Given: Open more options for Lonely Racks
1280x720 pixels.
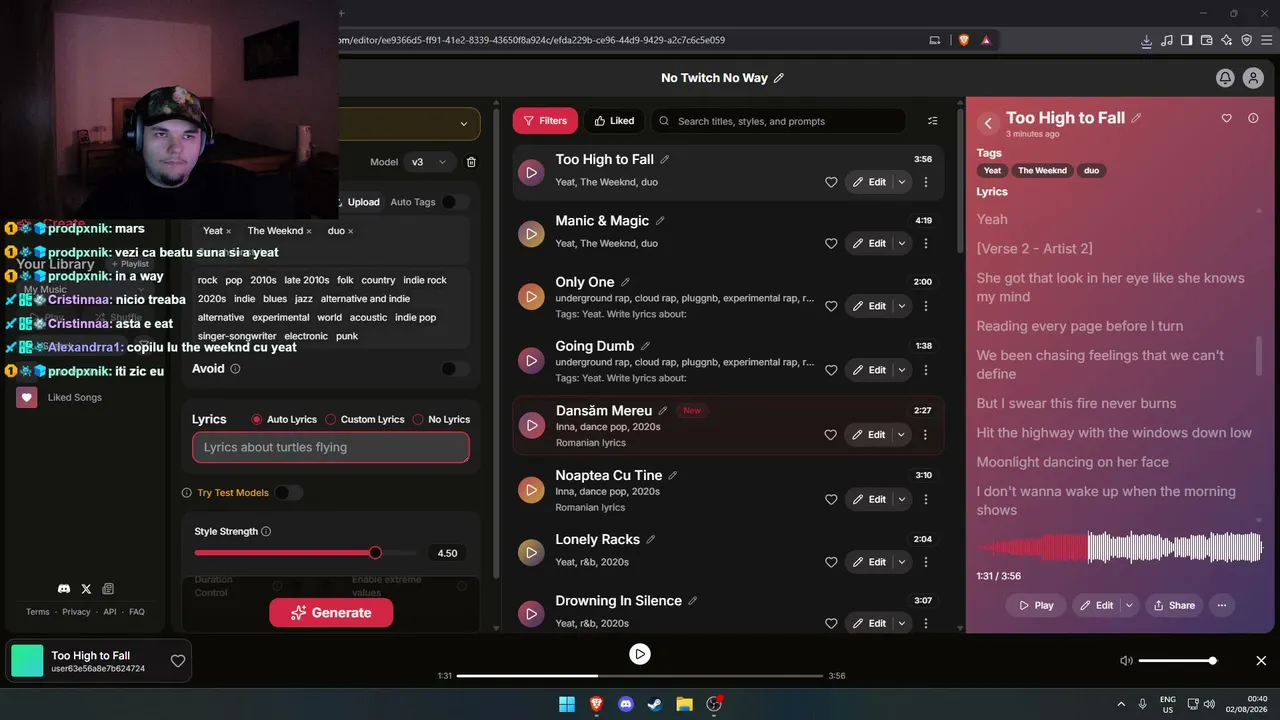Looking at the screenshot, I should click(x=926, y=562).
